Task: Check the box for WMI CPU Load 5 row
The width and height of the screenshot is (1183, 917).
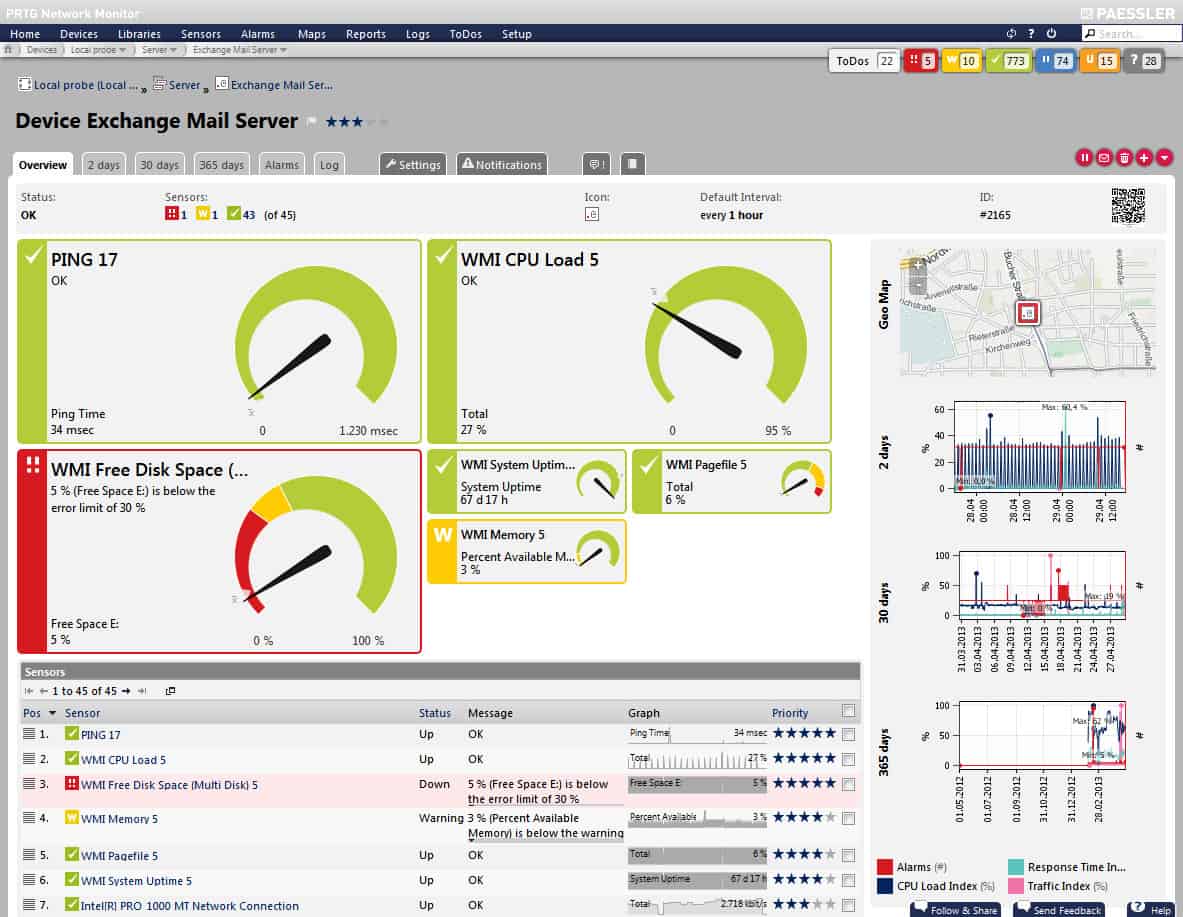Action: coord(848,759)
